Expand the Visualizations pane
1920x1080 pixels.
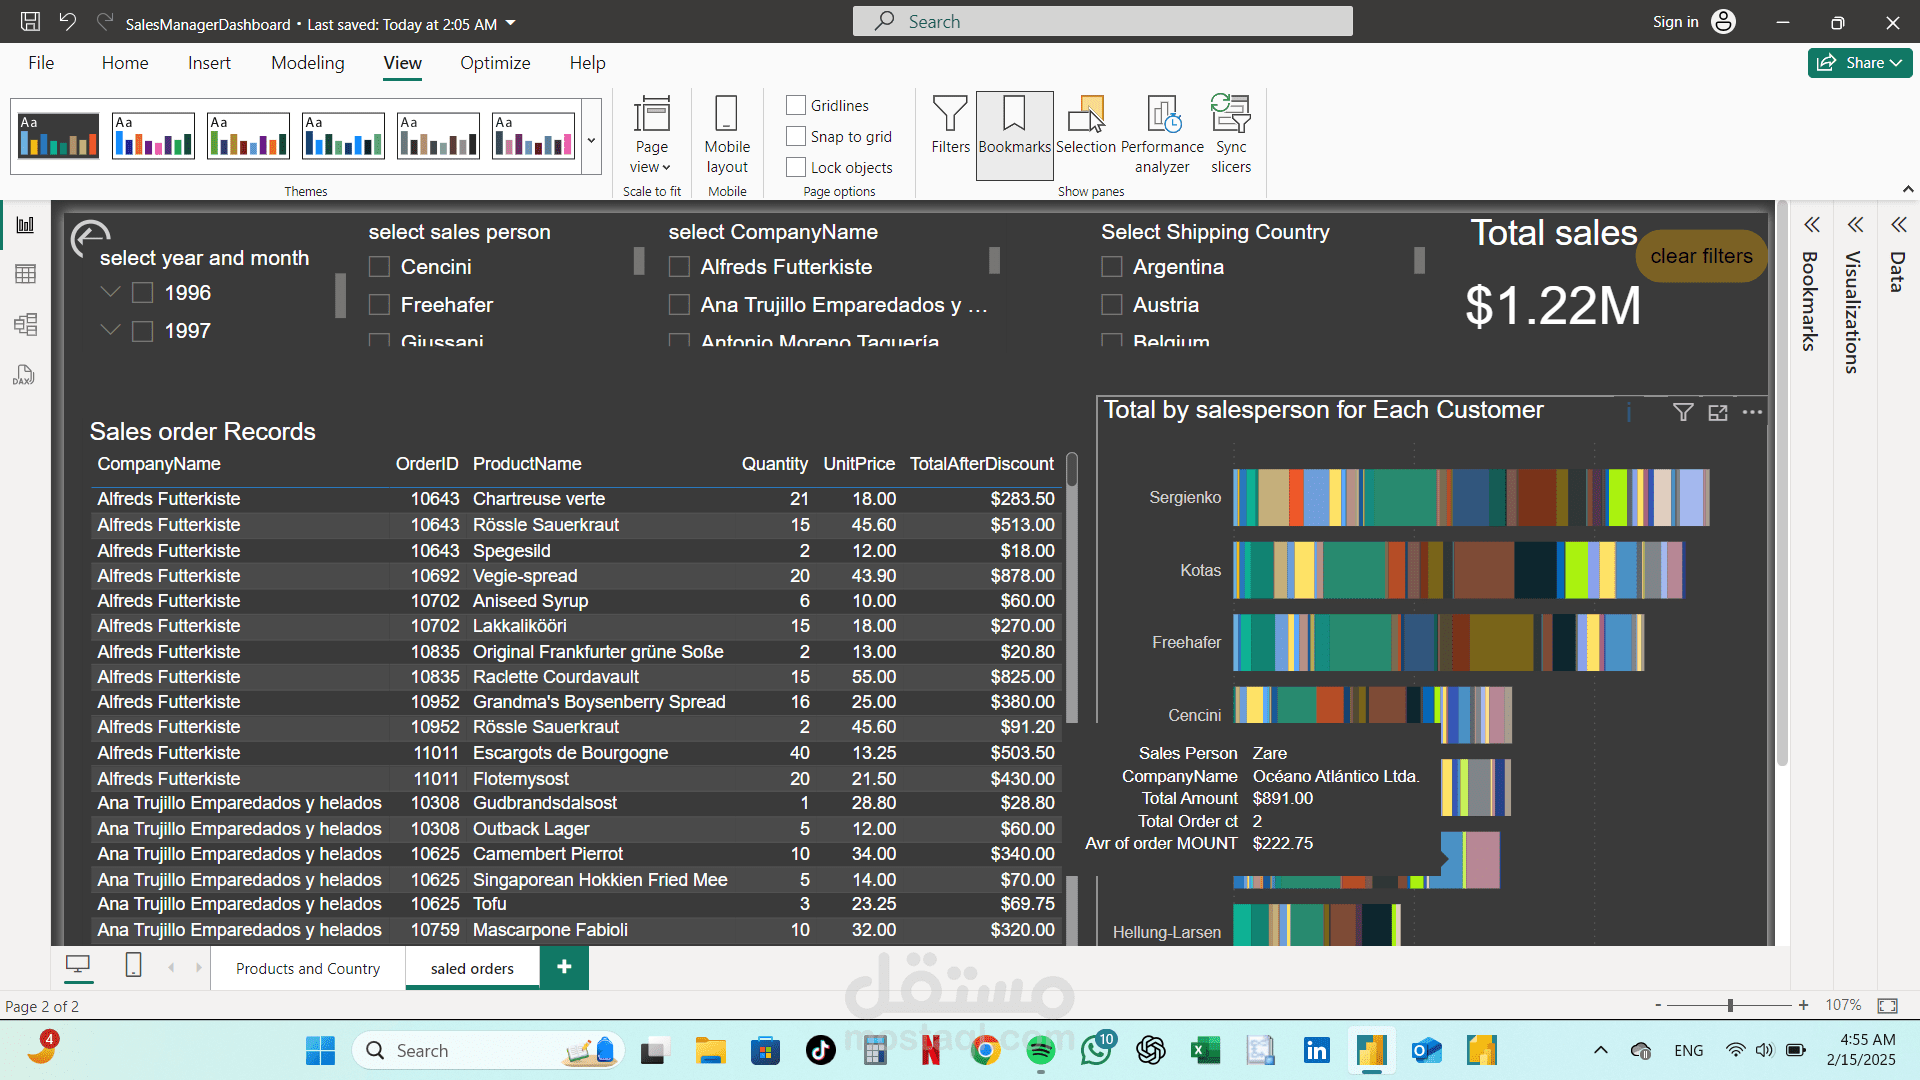(1855, 225)
